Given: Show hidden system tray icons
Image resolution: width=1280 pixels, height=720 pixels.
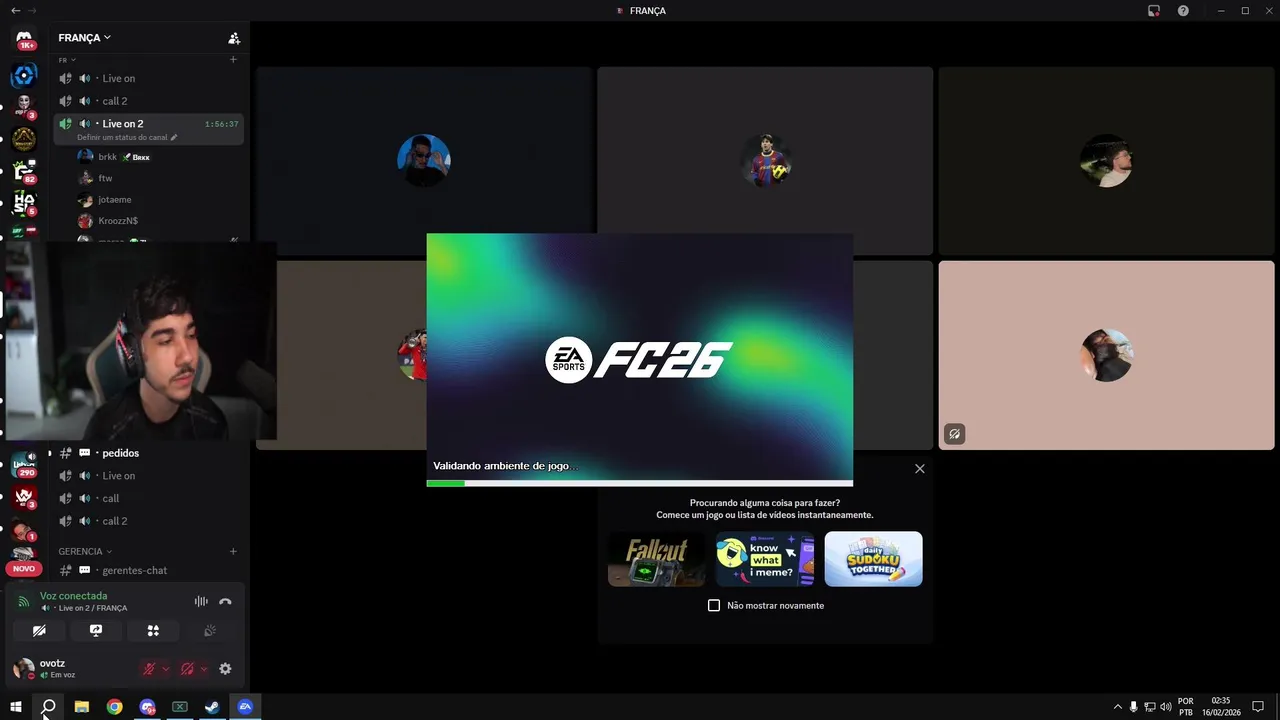Looking at the screenshot, I should pyautogui.click(x=1118, y=707).
